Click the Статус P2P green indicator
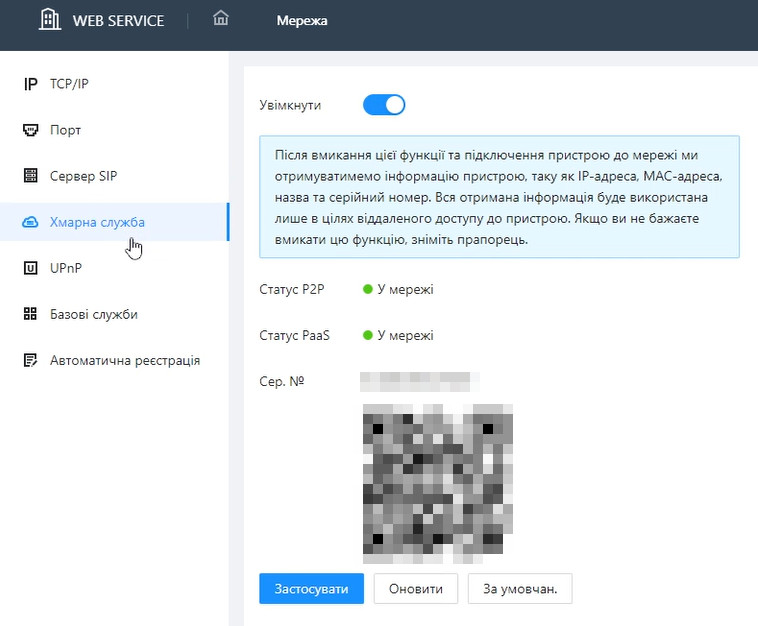 coord(367,290)
